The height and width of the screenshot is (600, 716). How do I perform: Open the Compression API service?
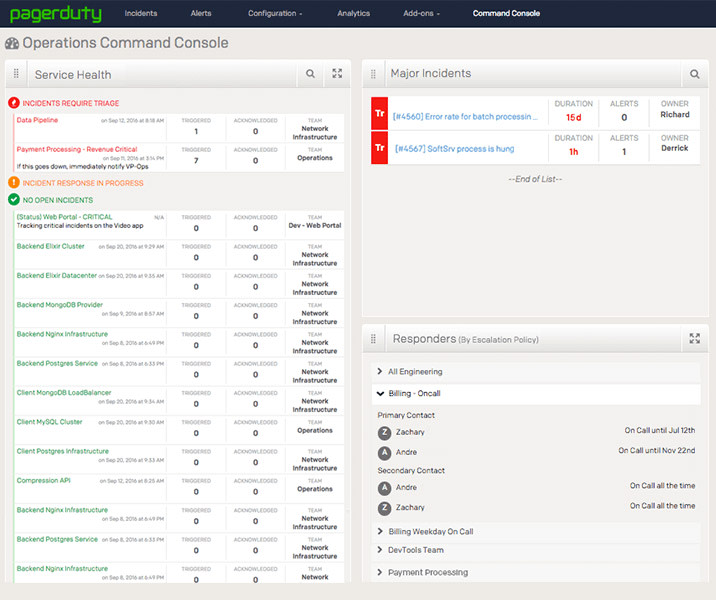(43, 480)
